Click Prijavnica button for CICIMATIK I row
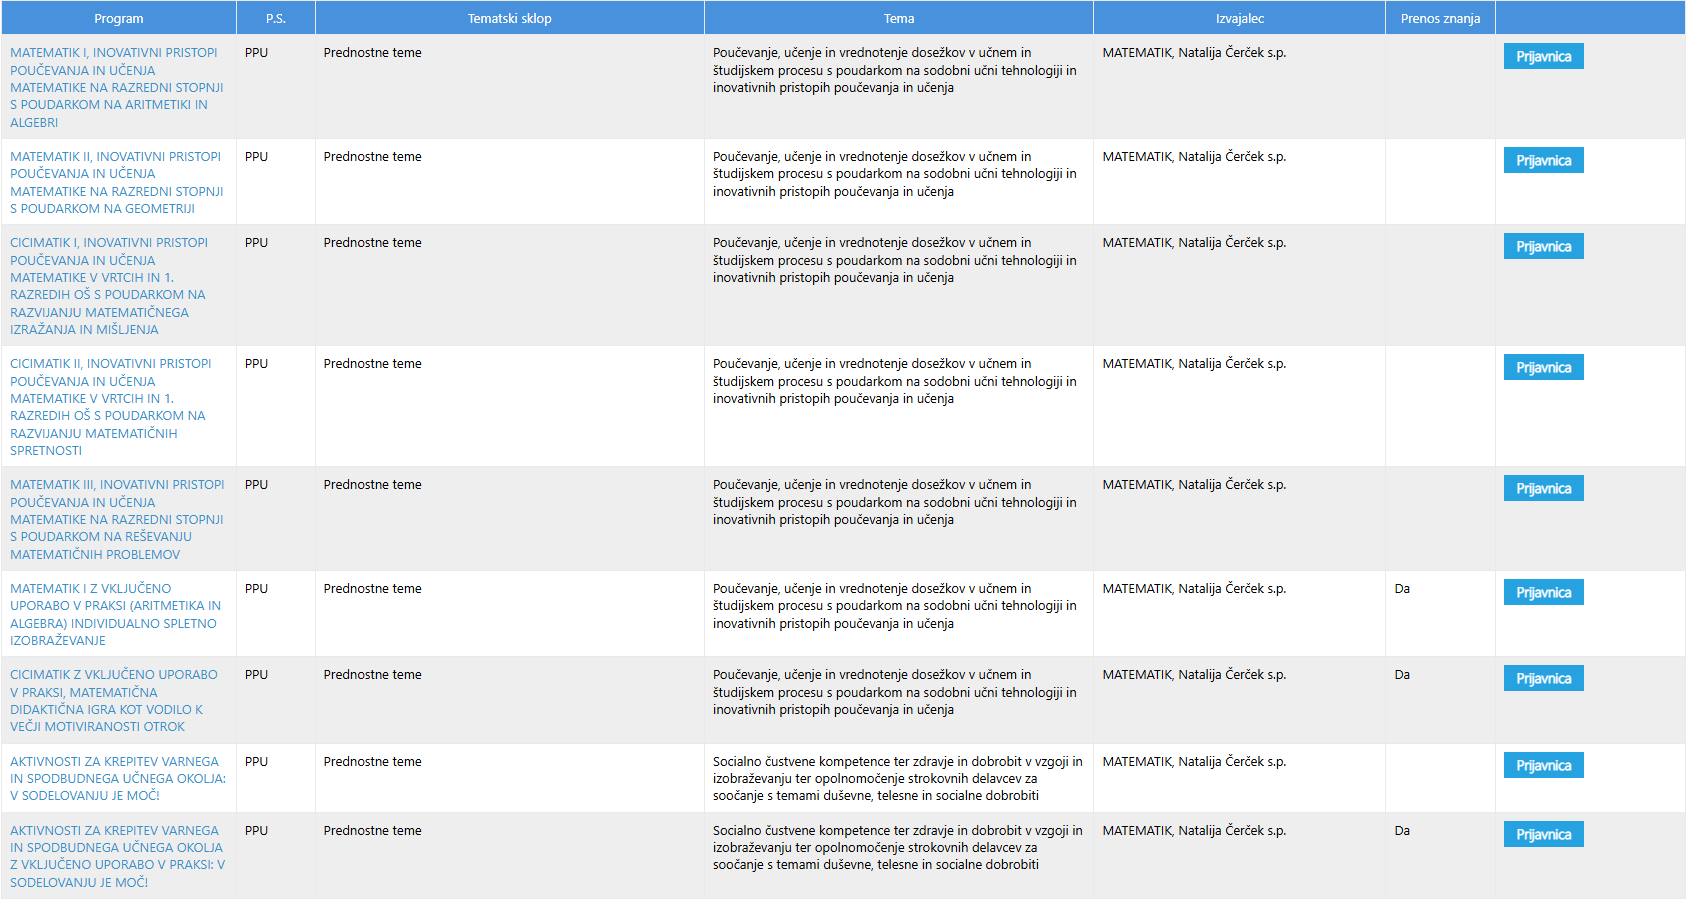Image resolution: width=1686 pixels, height=899 pixels. coord(1543,246)
